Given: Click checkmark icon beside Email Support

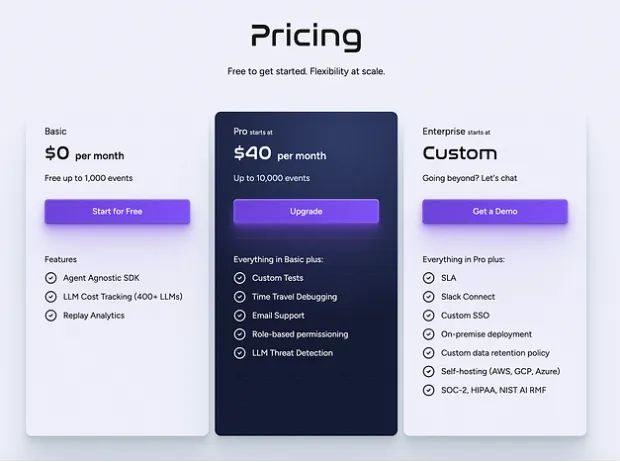Looking at the screenshot, I should pyautogui.click(x=239, y=316).
